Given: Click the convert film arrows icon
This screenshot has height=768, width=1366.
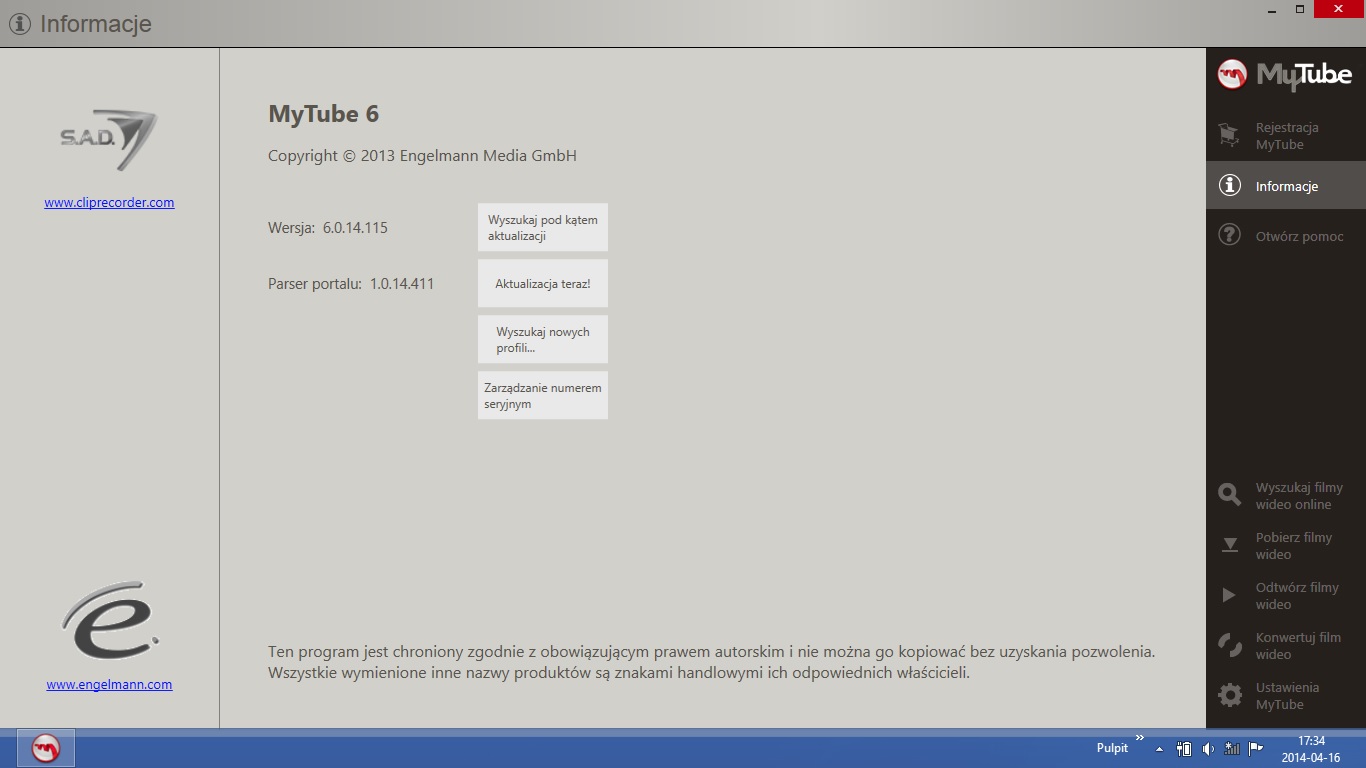Looking at the screenshot, I should [x=1229, y=645].
